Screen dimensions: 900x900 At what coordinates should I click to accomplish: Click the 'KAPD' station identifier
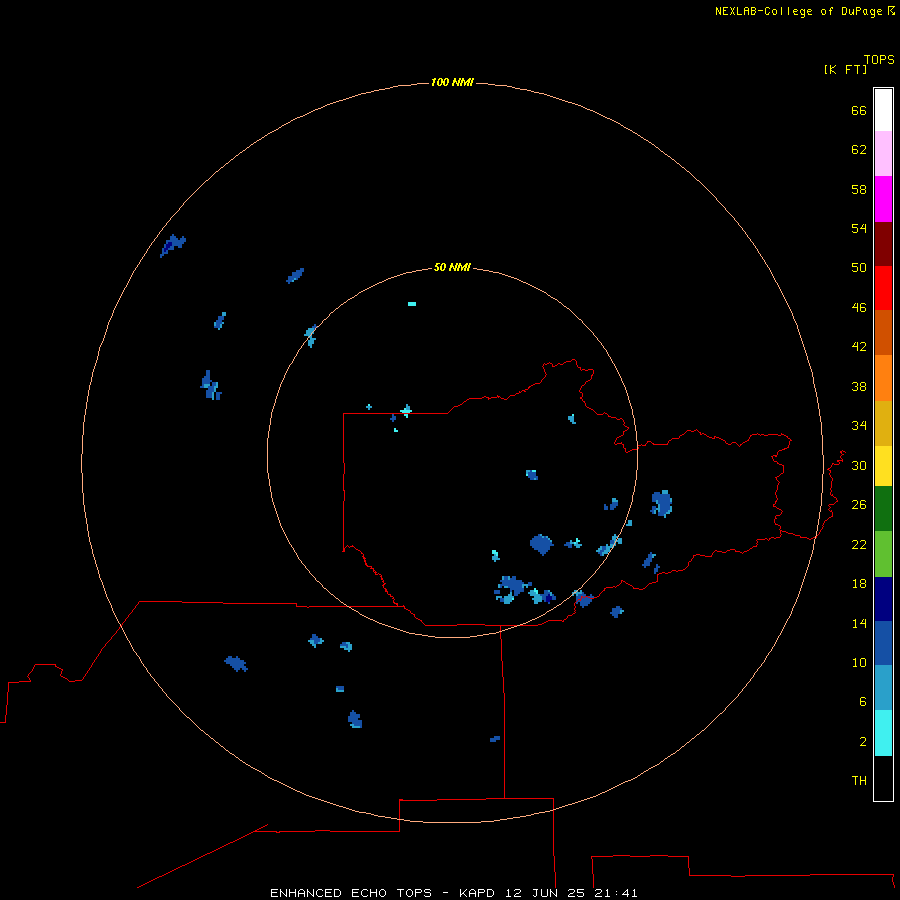tap(479, 893)
